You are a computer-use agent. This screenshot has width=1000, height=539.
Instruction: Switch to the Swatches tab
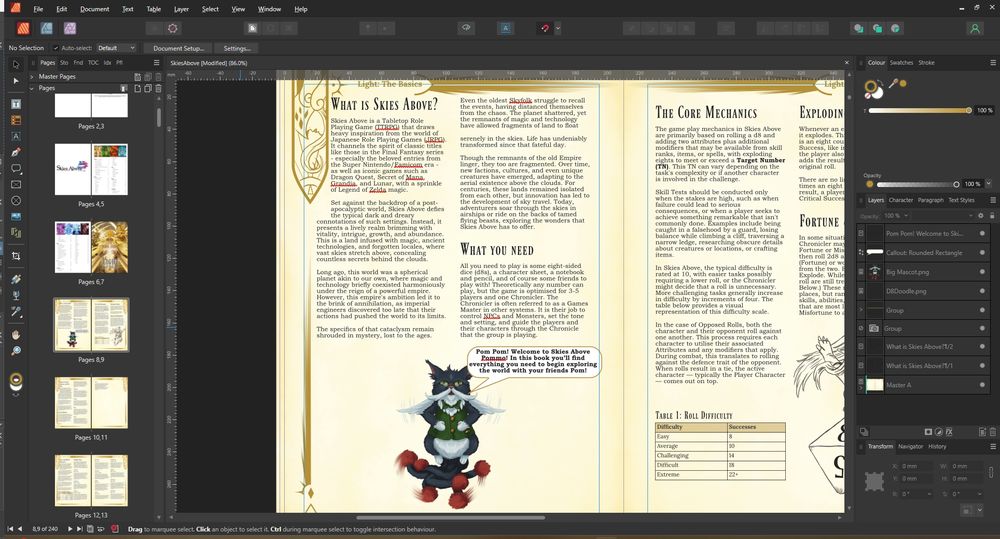[x=901, y=63]
